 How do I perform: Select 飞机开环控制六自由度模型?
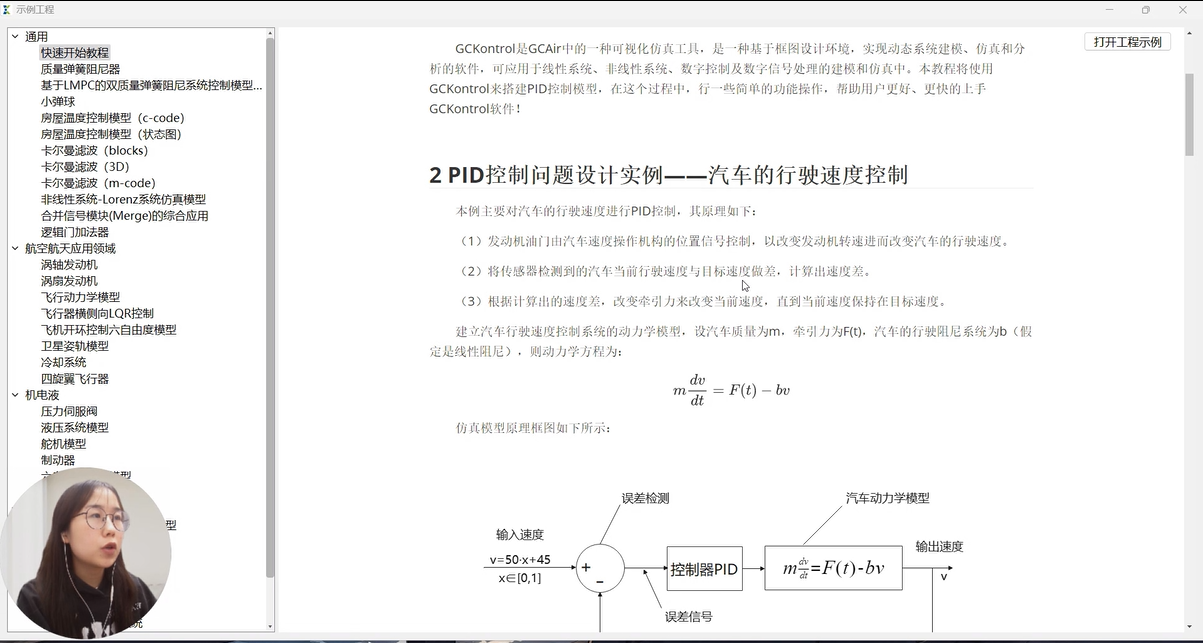(108, 330)
